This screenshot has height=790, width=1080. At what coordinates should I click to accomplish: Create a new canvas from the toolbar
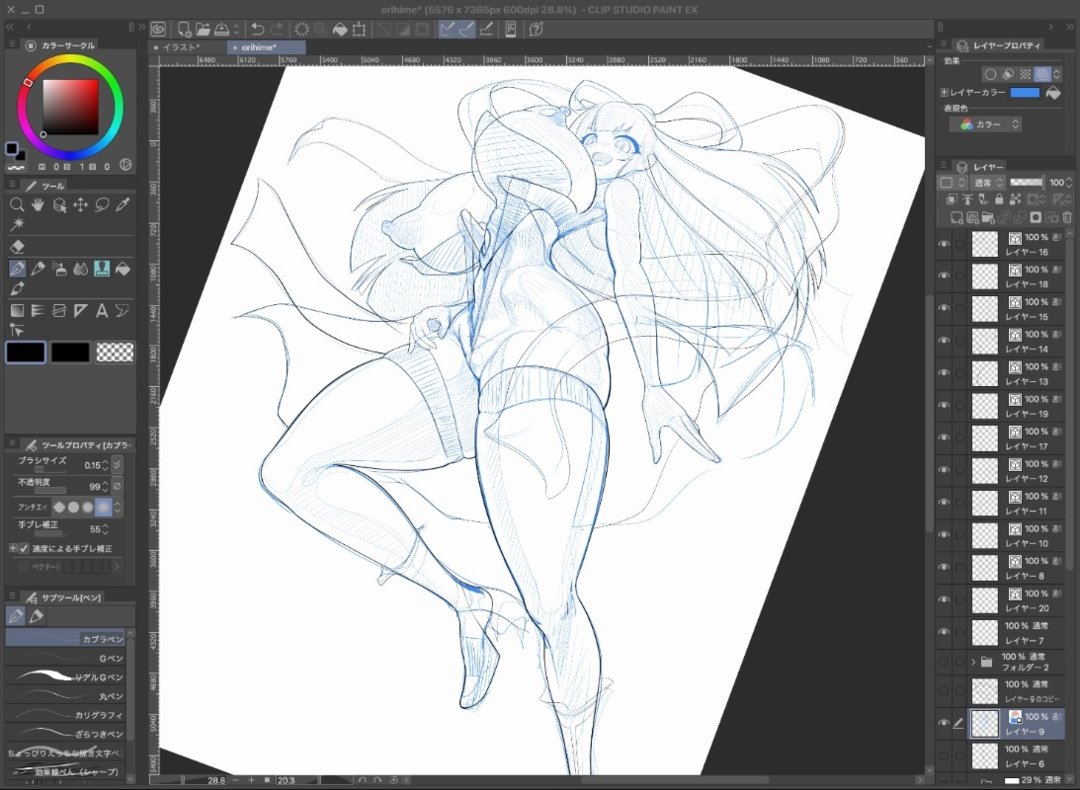185,29
